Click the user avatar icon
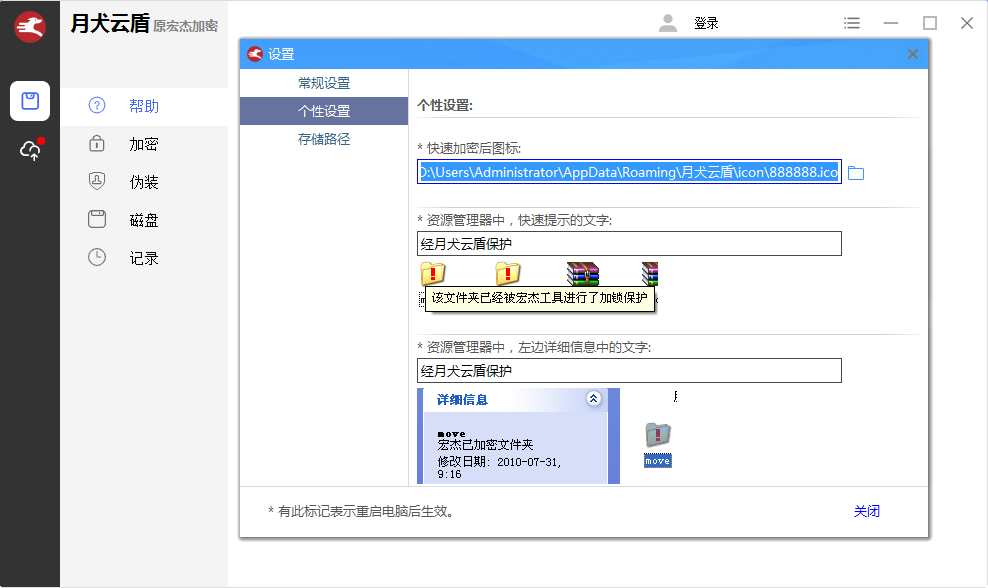 [x=668, y=23]
